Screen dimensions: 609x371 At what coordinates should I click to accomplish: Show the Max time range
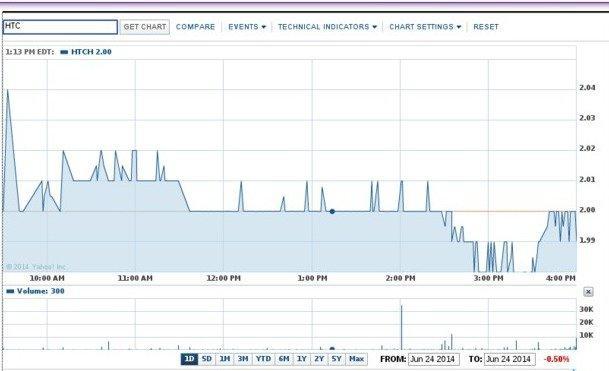tap(356, 359)
